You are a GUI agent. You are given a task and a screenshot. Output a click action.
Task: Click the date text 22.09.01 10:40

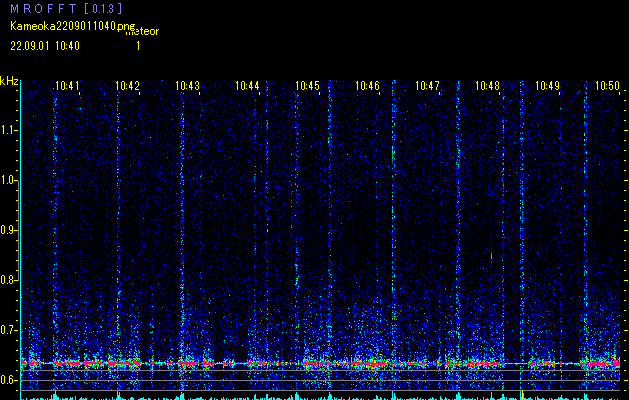(45, 46)
